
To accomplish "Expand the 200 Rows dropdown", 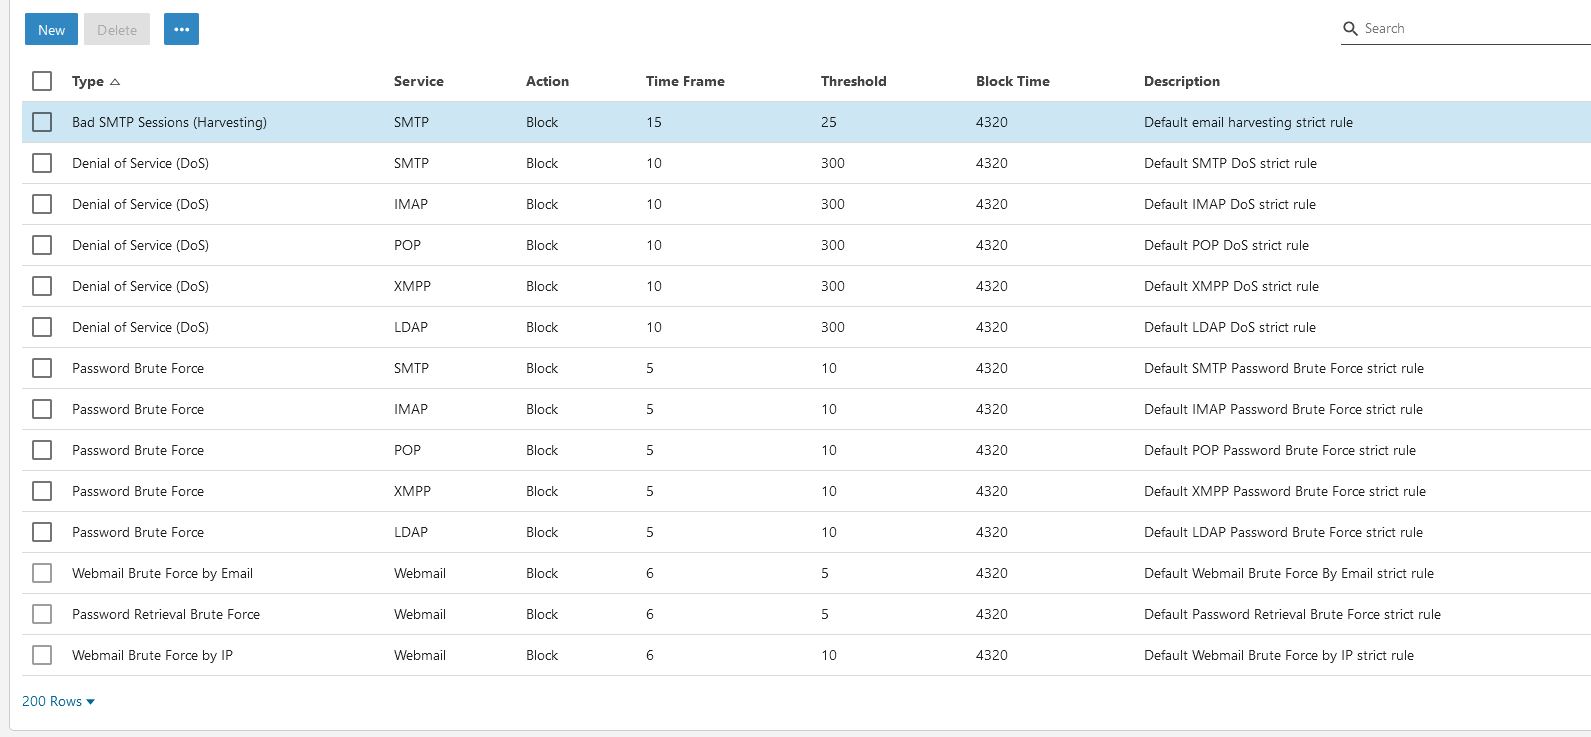I will point(58,701).
